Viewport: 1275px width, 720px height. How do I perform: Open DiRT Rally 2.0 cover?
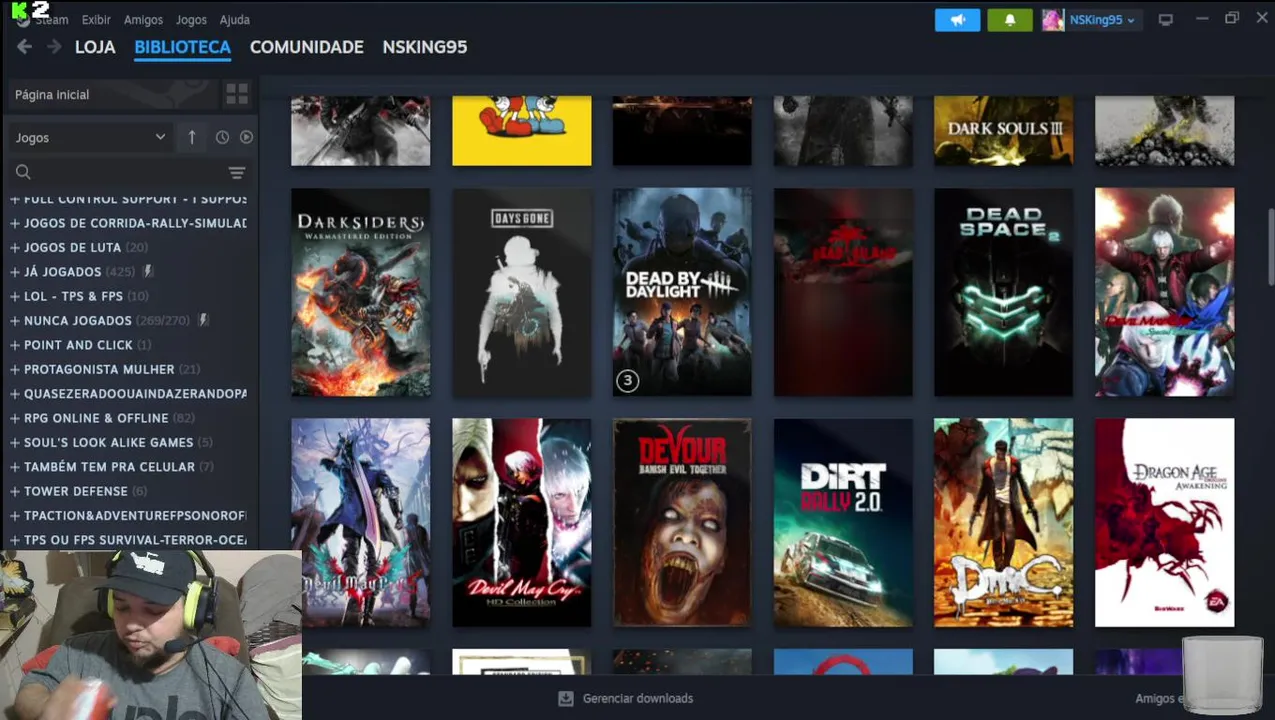pyautogui.click(x=843, y=522)
